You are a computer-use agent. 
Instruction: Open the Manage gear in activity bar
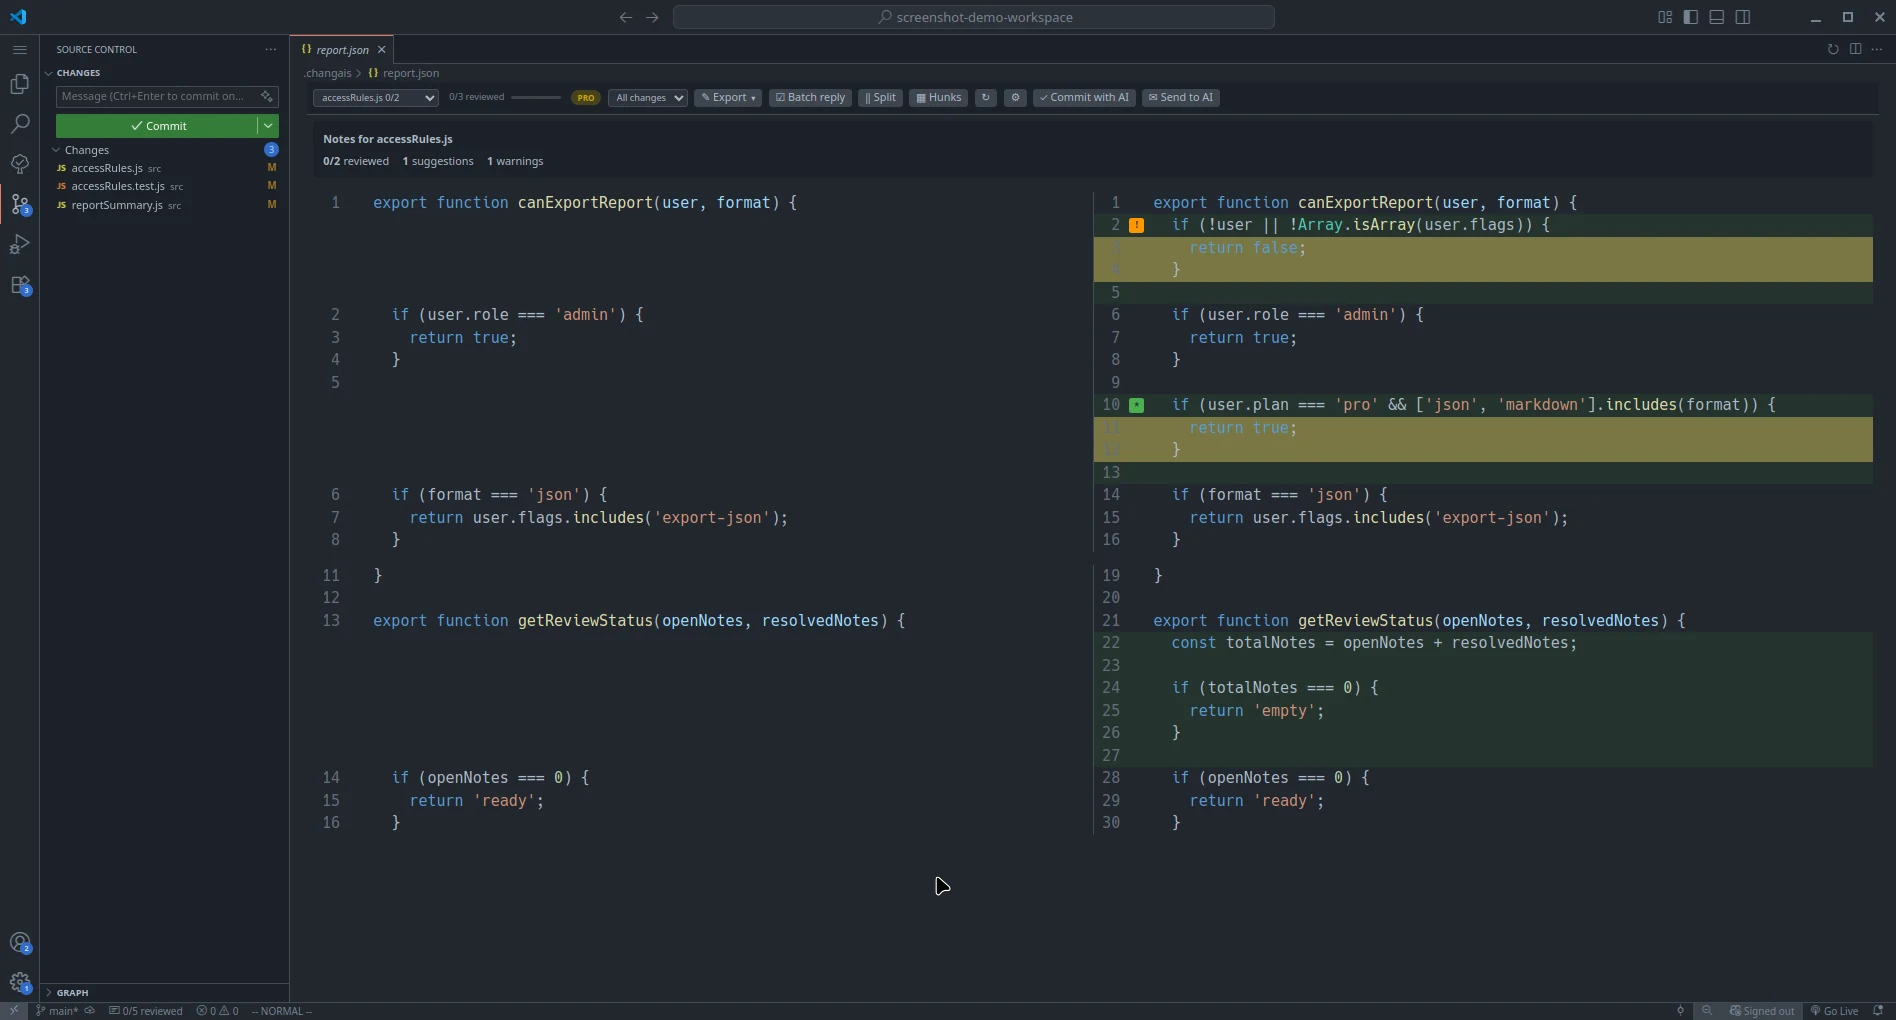pyautogui.click(x=19, y=983)
